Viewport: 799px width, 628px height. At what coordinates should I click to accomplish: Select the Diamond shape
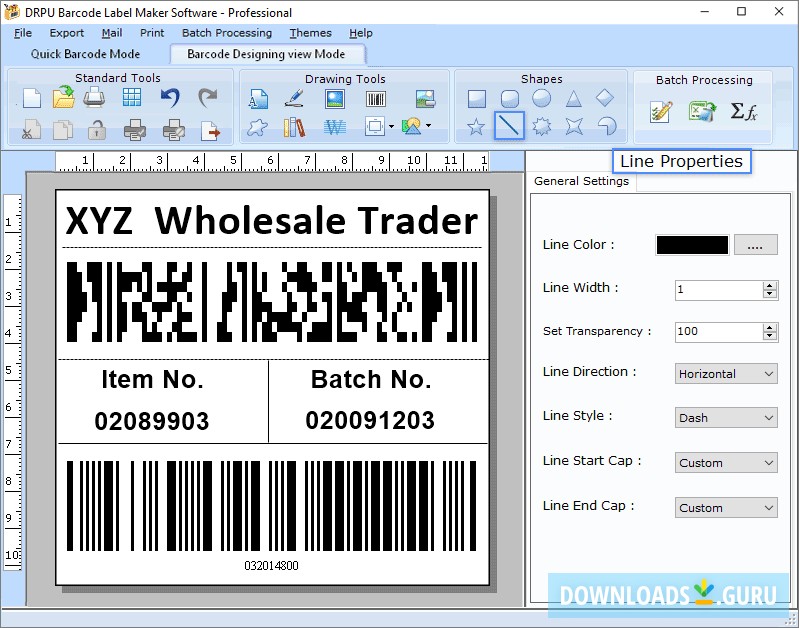coord(605,98)
